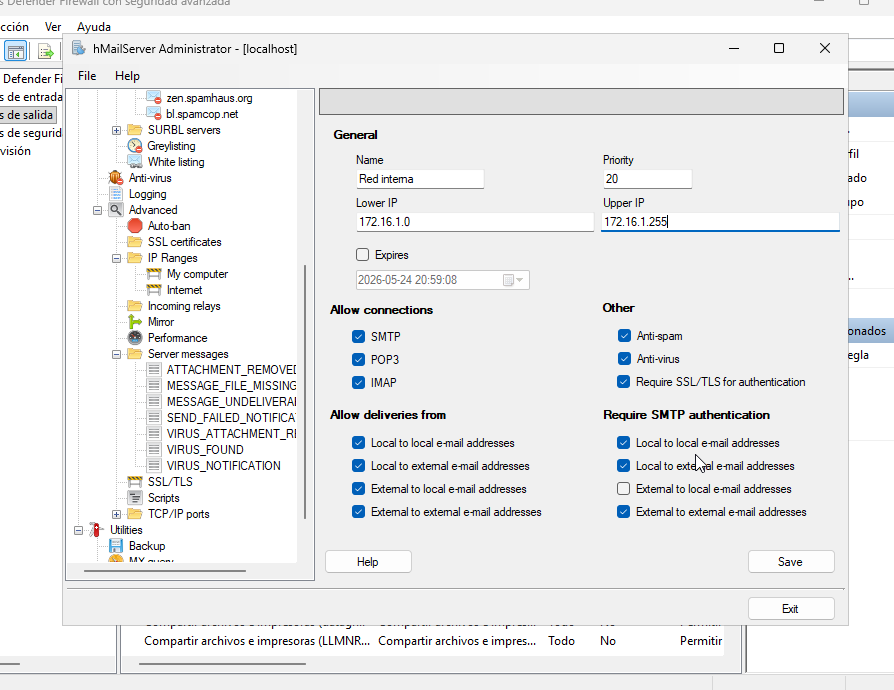Click the Upper IP field

tap(720, 222)
